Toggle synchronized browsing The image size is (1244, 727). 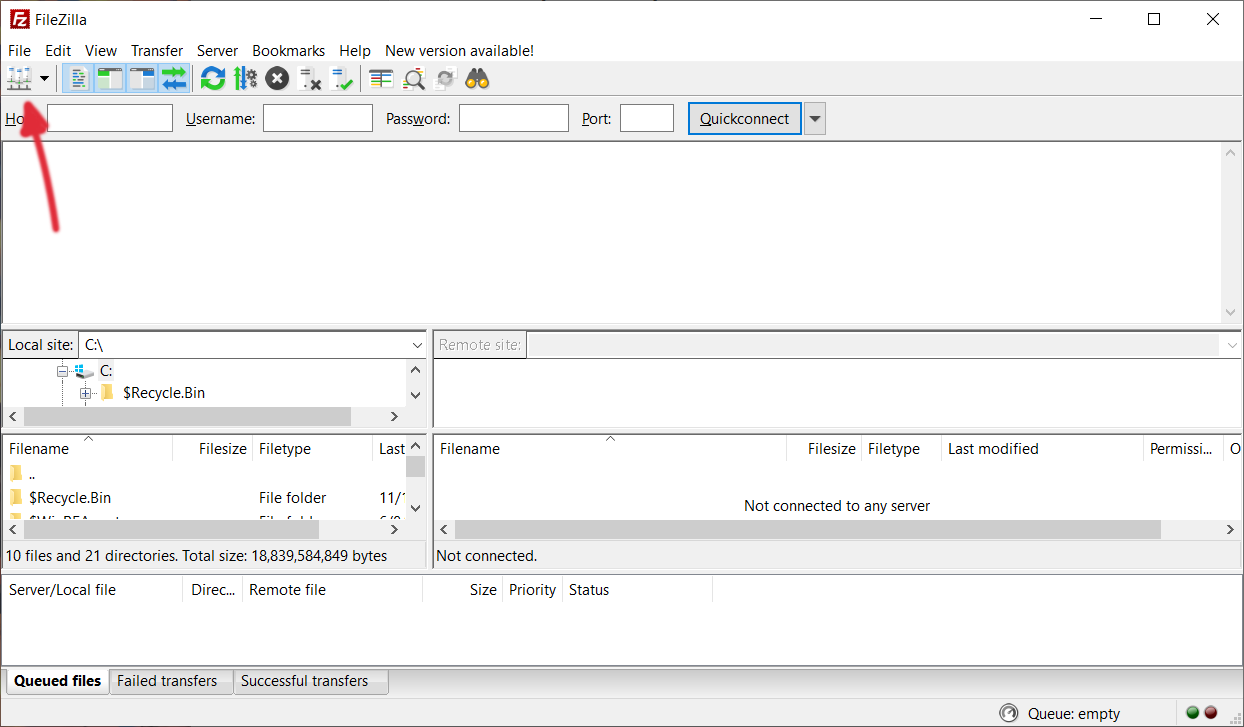pyautogui.click(x=445, y=78)
